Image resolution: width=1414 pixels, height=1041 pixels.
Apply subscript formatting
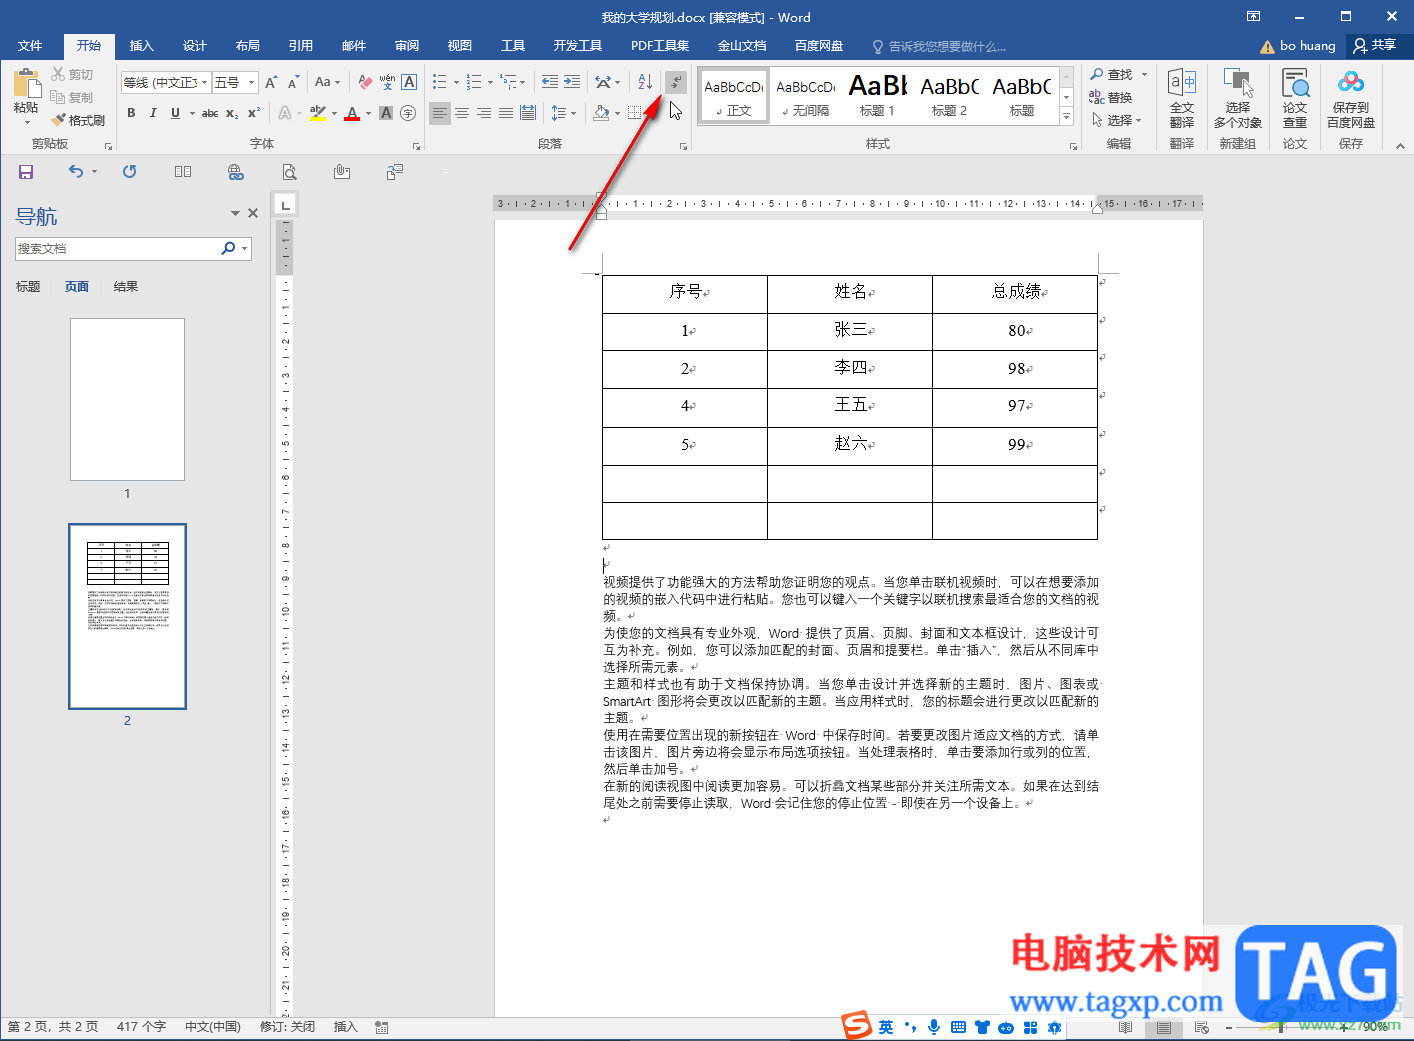(232, 114)
